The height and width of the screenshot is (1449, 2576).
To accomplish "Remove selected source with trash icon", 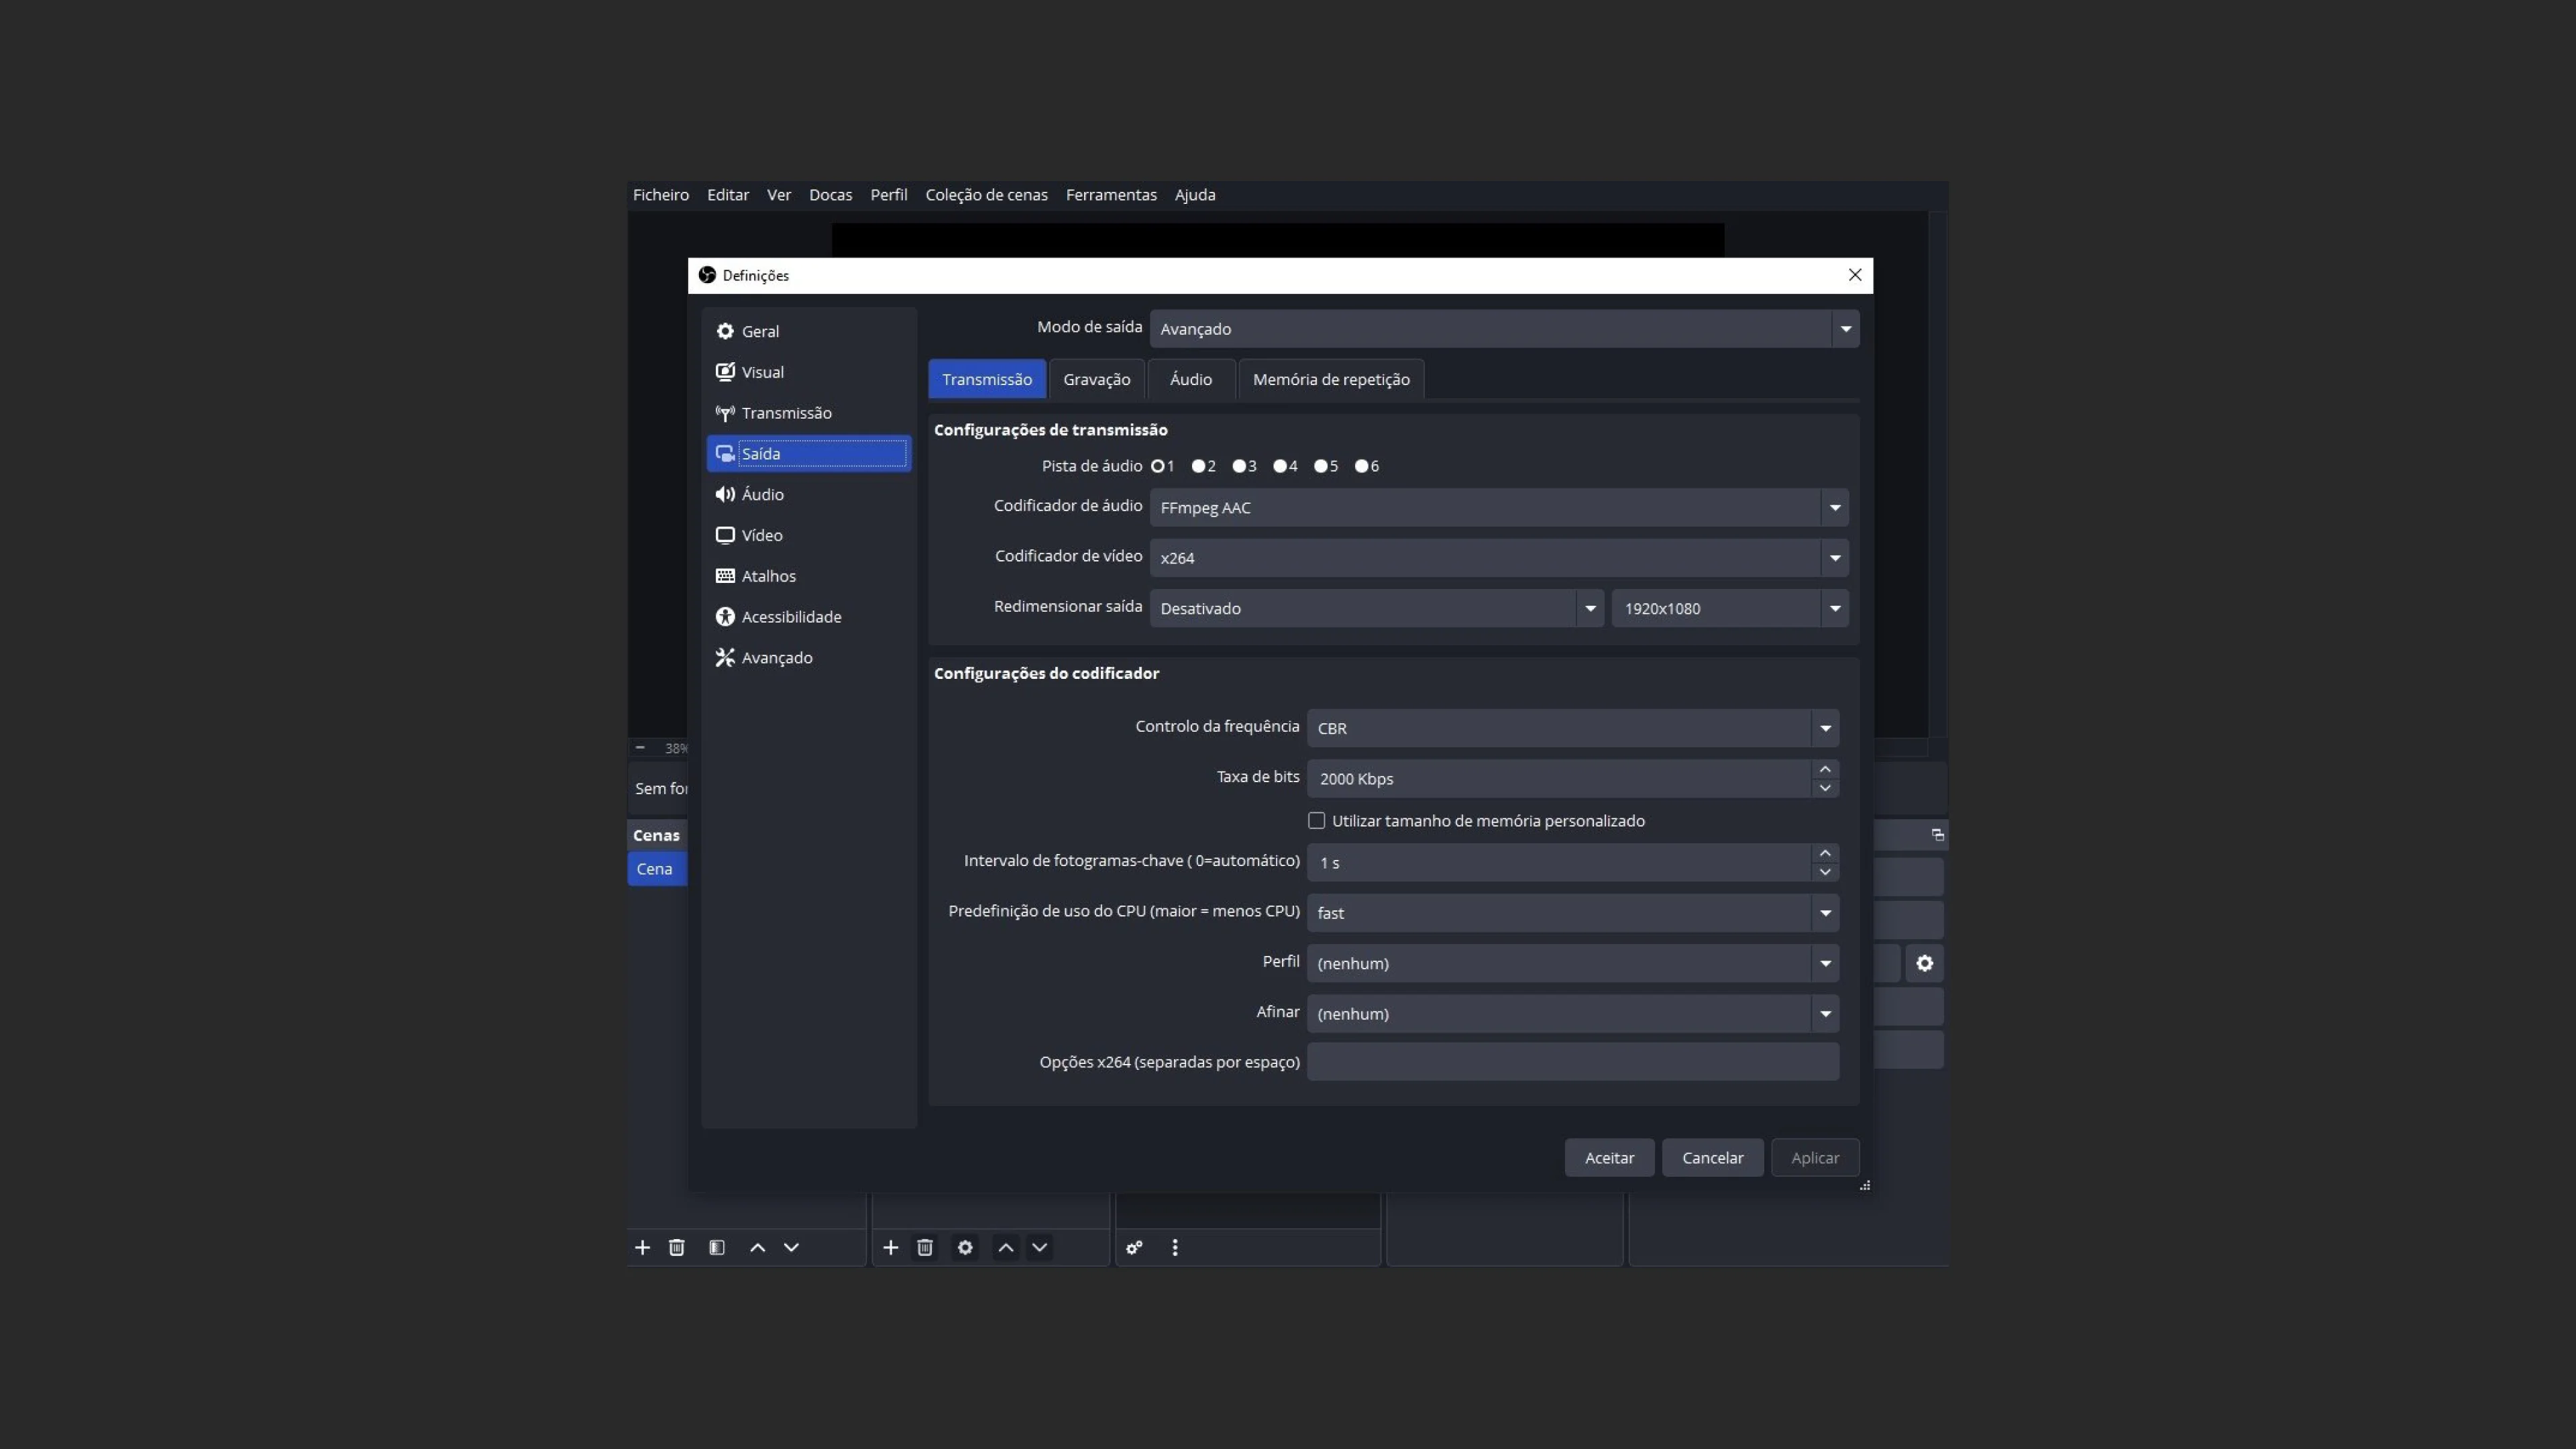I will (925, 1247).
